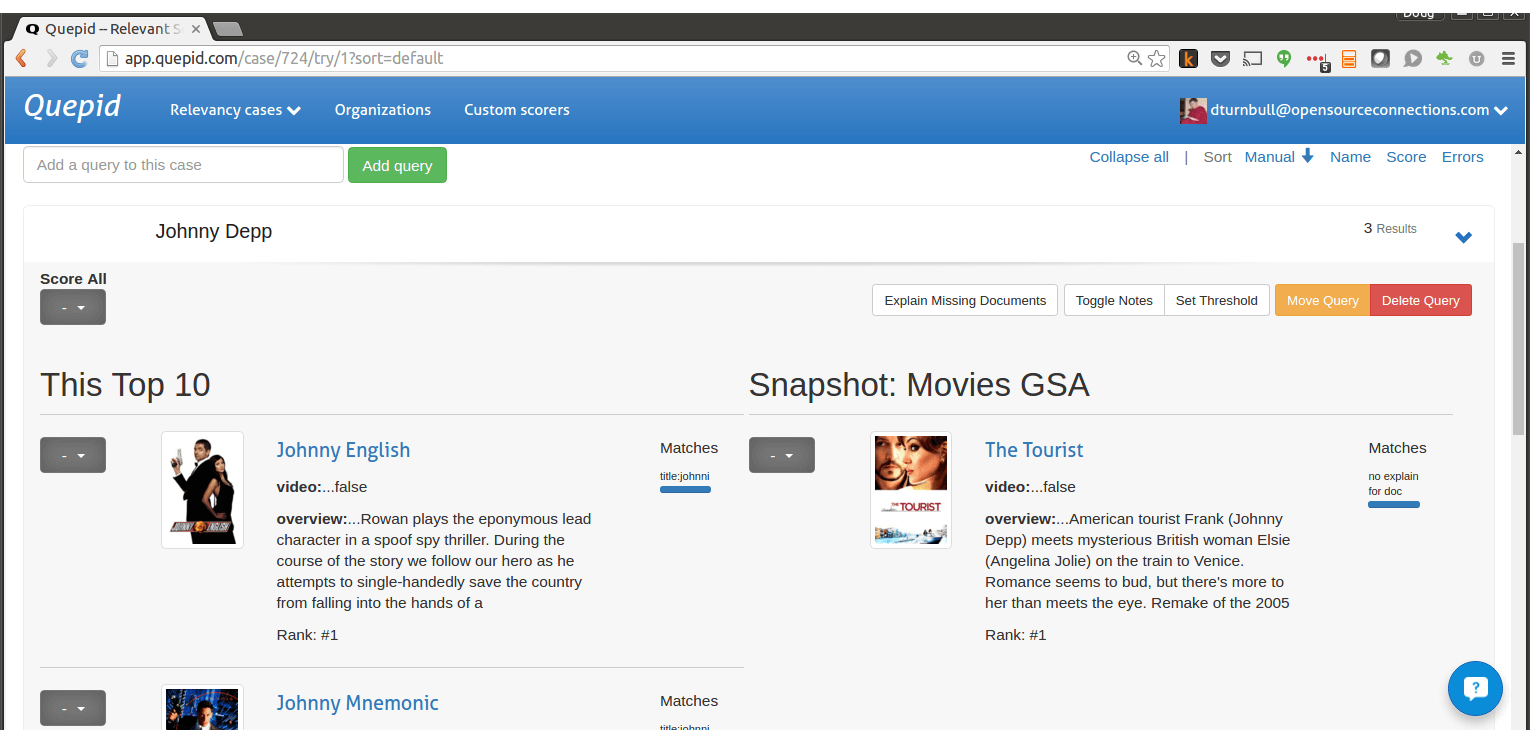Open the Chrome hamburger menu

[x=1508, y=59]
